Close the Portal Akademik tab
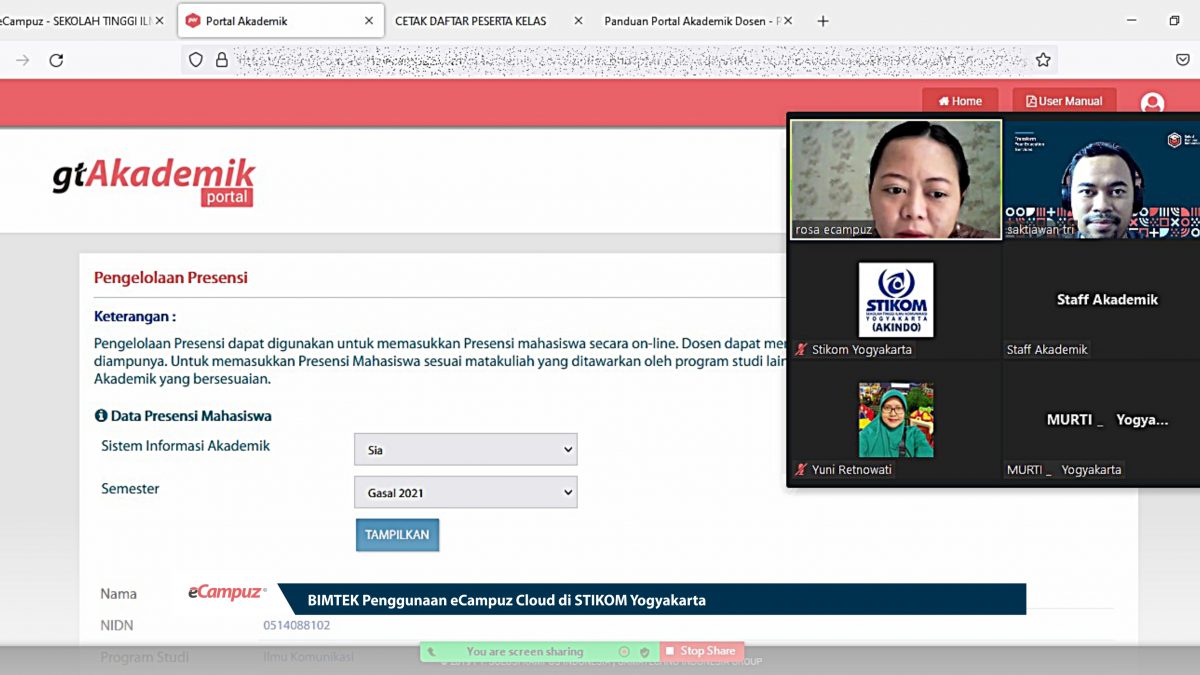 pyautogui.click(x=369, y=20)
